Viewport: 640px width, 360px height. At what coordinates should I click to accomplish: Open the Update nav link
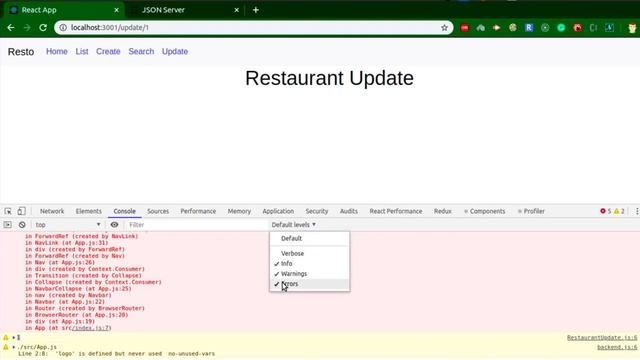click(175, 51)
